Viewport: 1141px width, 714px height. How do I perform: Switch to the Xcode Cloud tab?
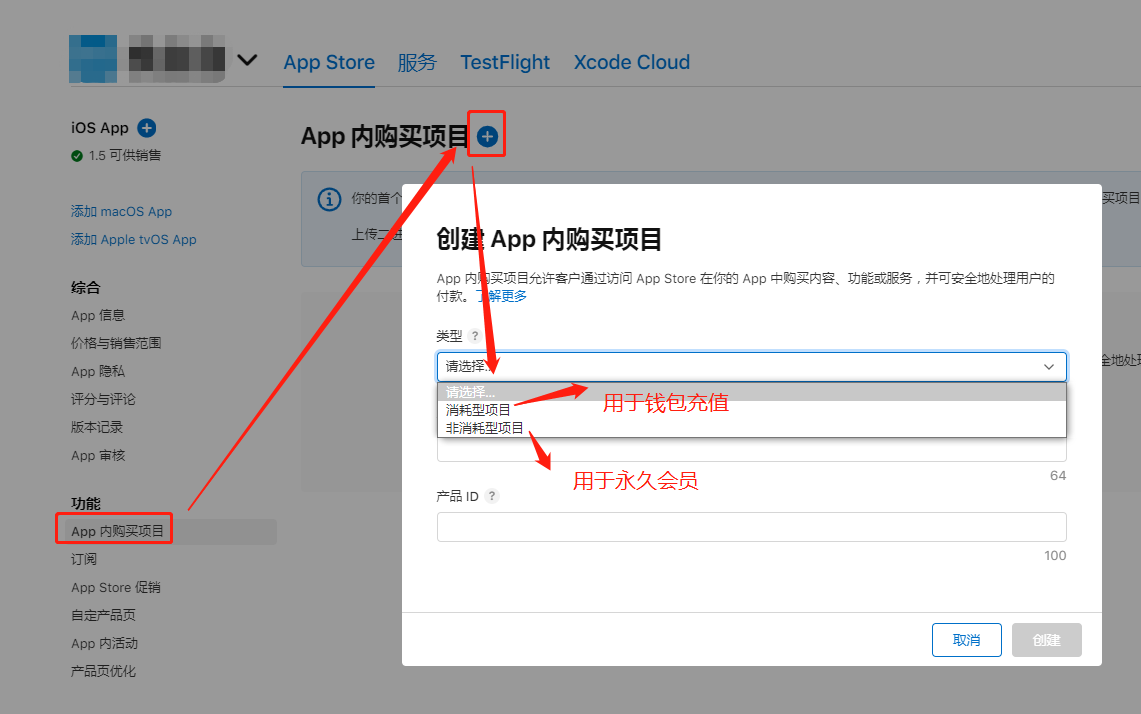click(x=632, y=63)
